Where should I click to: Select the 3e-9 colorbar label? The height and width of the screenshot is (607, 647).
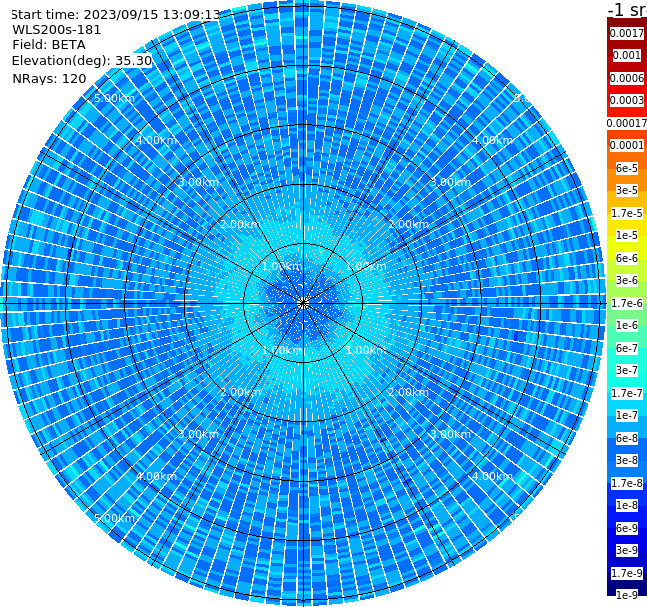[x=627, y=550]
